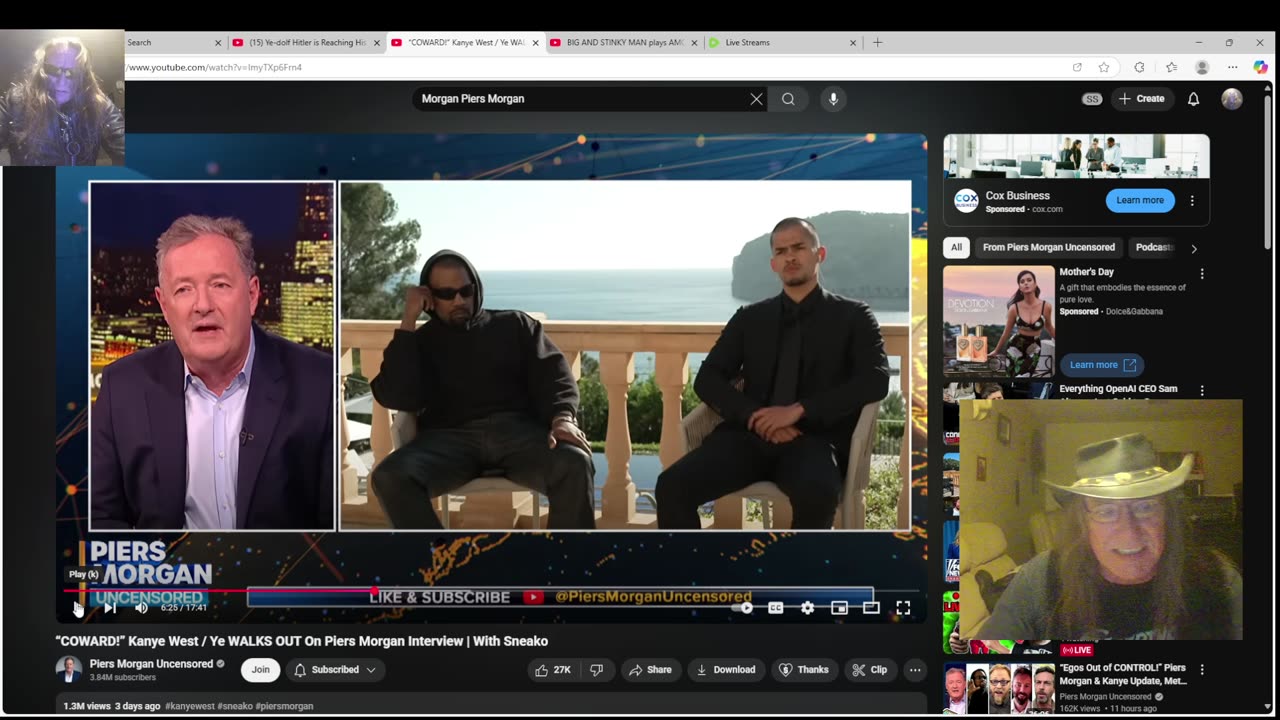Expand more filter chips with right arrow
1280x720 pixels.
click(1193, 248)
